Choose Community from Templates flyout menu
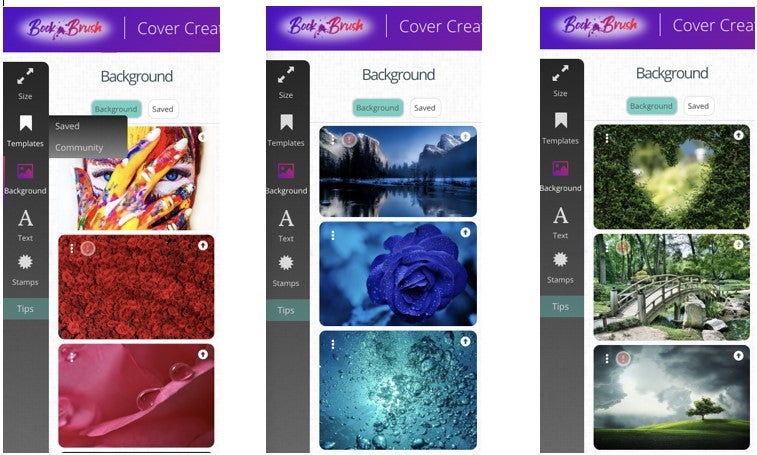The image size is (757, 455). pyautogui.click(x=79, y=147)
